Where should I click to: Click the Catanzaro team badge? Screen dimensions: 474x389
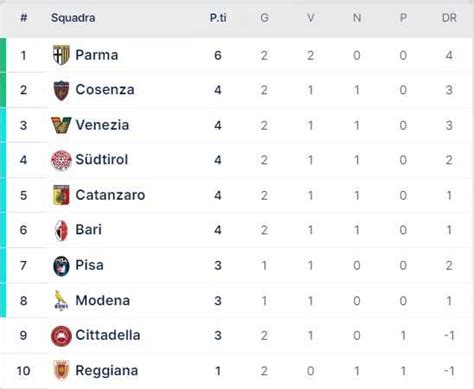tap(61, 195)
